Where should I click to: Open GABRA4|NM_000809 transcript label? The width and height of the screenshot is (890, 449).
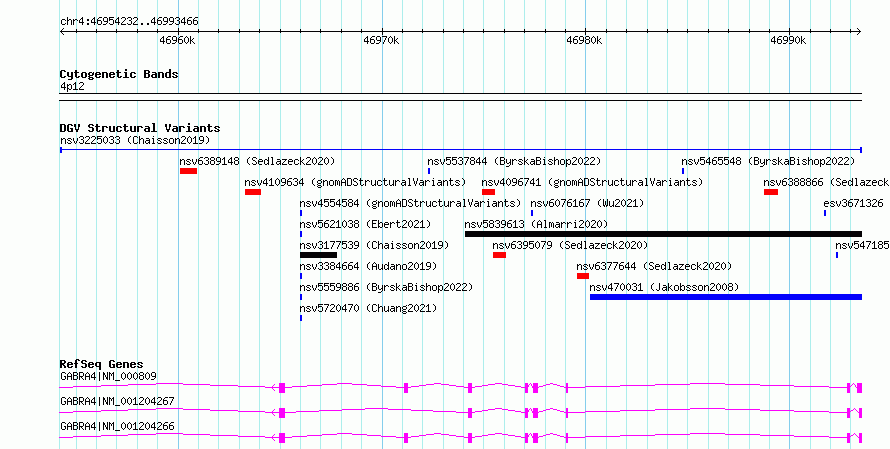coord(108,376)
